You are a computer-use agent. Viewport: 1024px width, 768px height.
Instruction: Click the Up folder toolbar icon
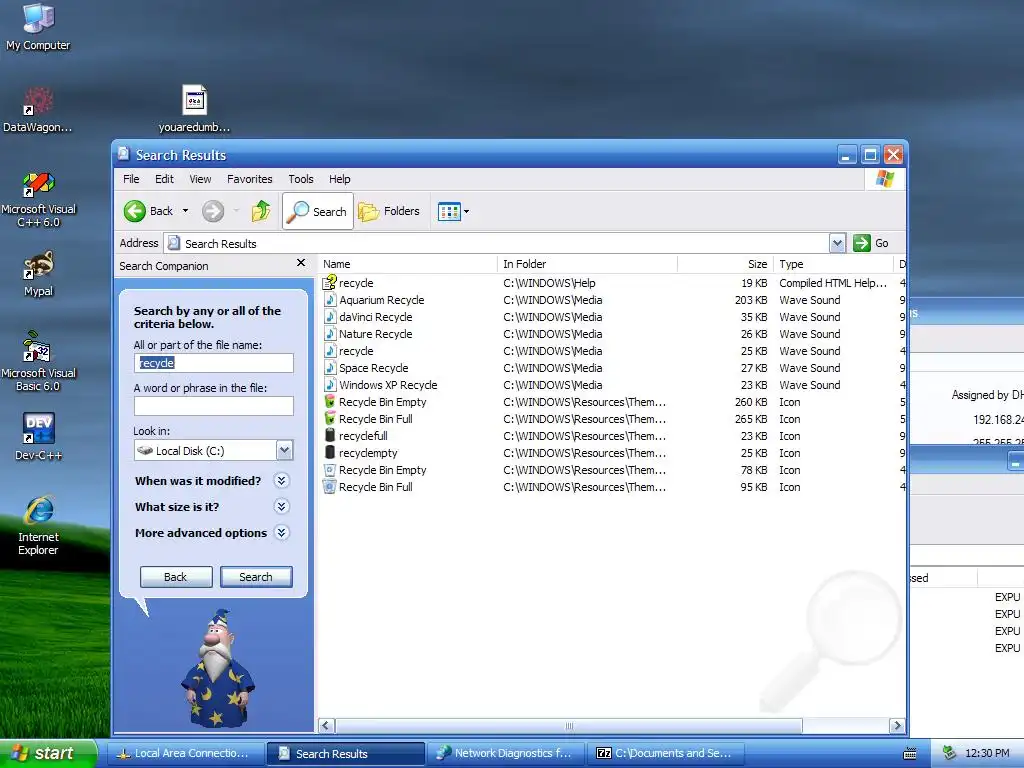[261, 211]
